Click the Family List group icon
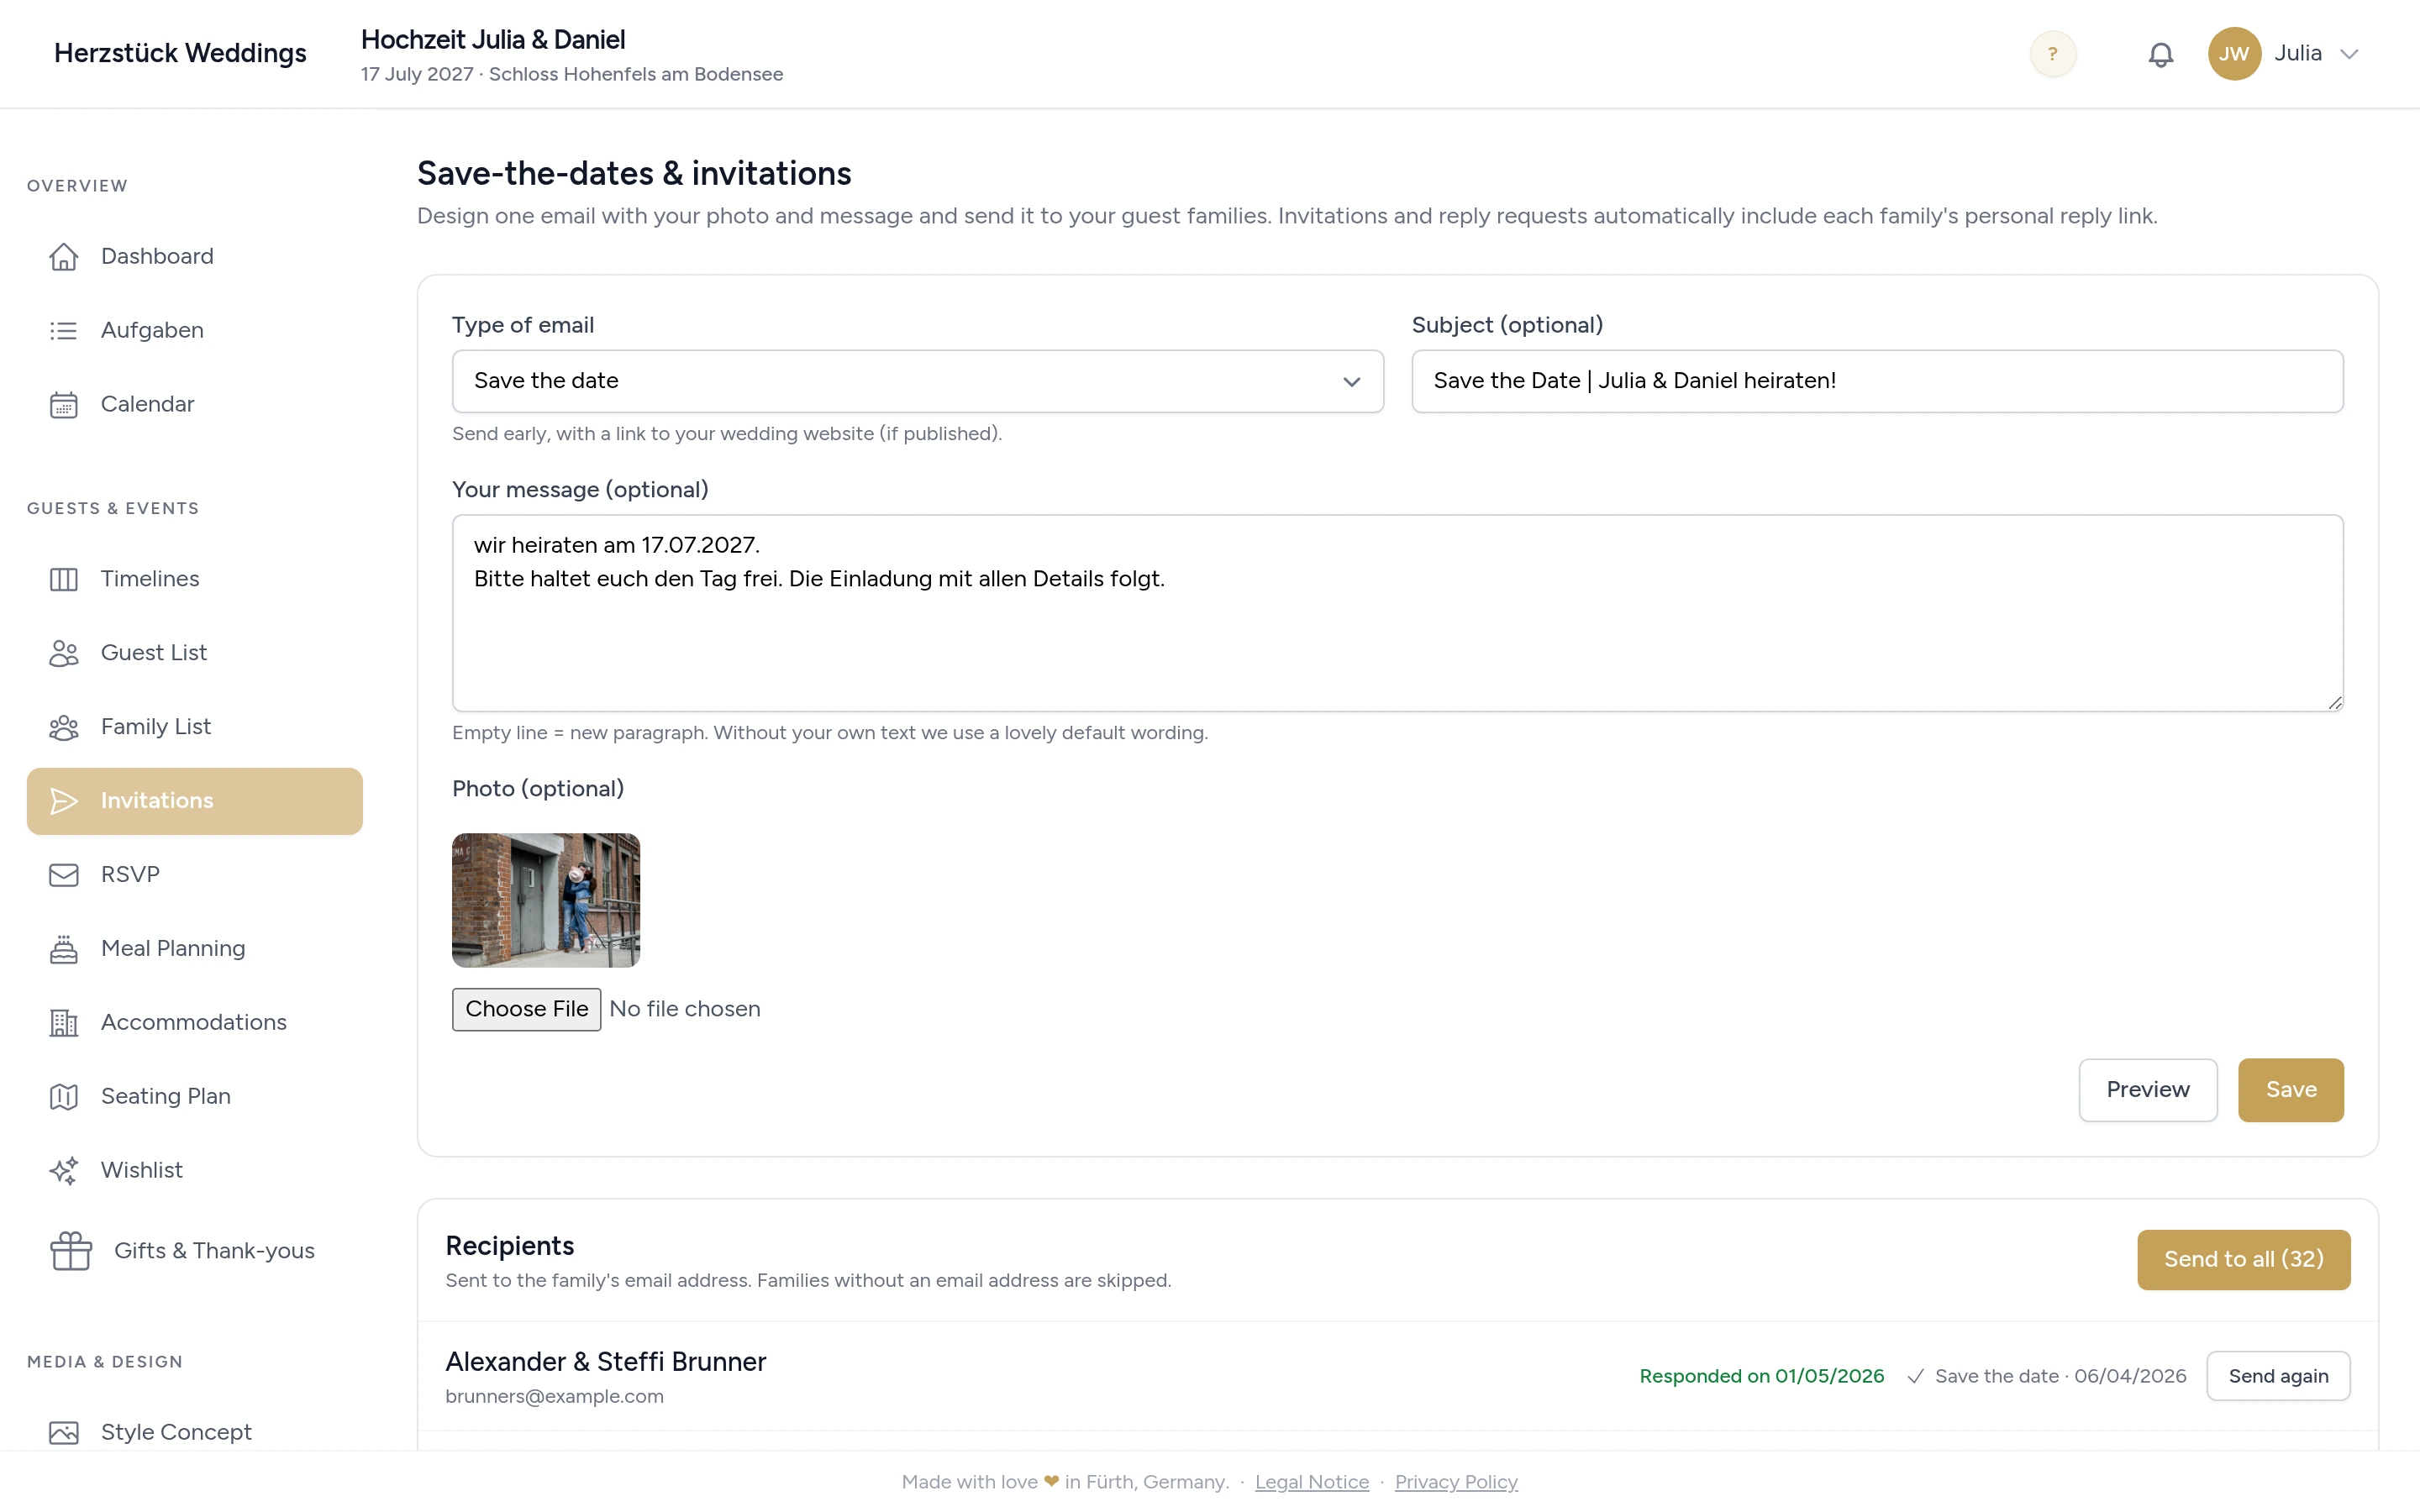 pyautogui.click(x=64, y=727)
